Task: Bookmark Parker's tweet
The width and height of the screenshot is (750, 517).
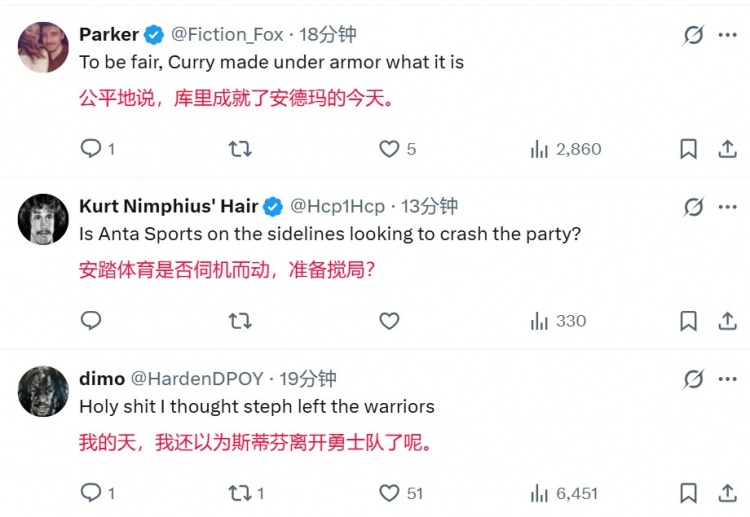Action: (x=688, y=149)
